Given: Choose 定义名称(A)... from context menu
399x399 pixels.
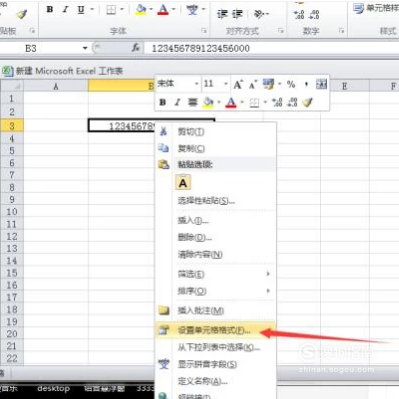Looking at the screenshot, I should pyautogui.click(x=216, y=381).
